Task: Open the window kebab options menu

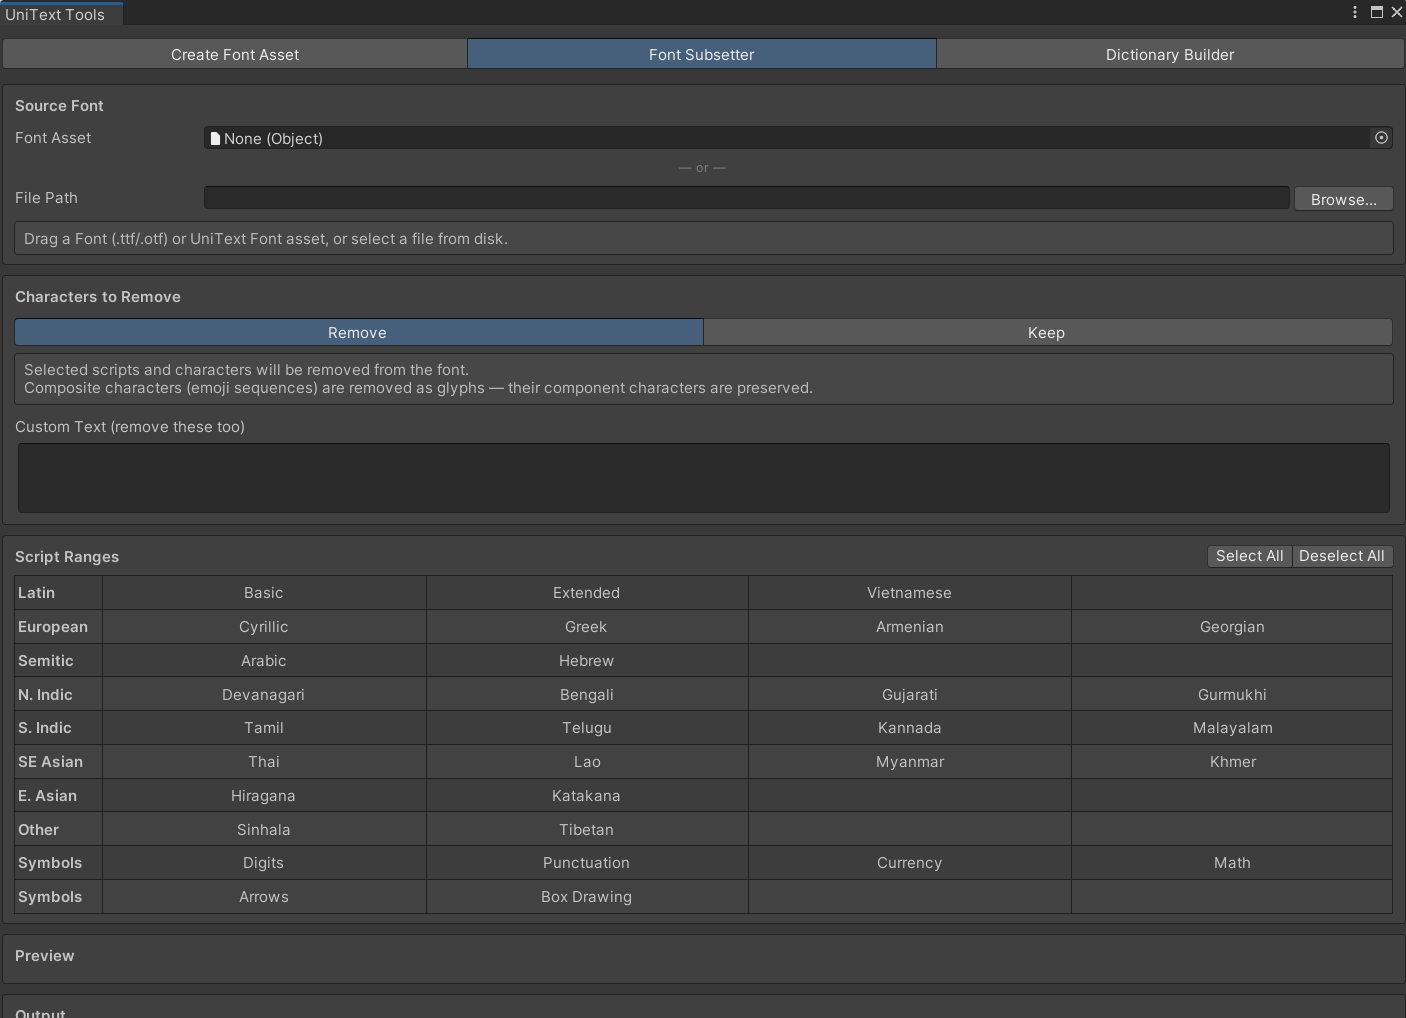Action: 1355,12
